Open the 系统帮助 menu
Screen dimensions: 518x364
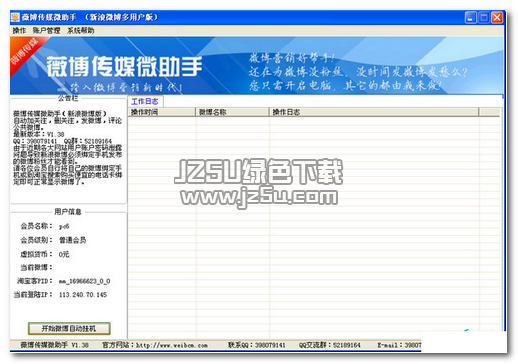pyautogui.click(x=81, y=31)
